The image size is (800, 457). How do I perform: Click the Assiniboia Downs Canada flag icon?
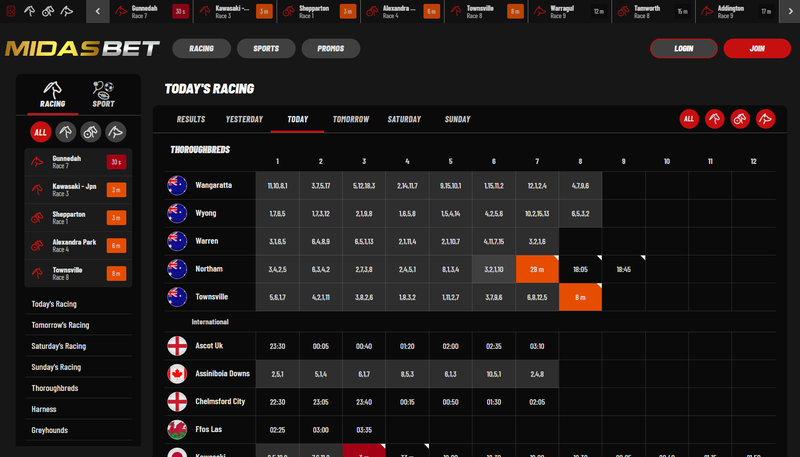177,374
